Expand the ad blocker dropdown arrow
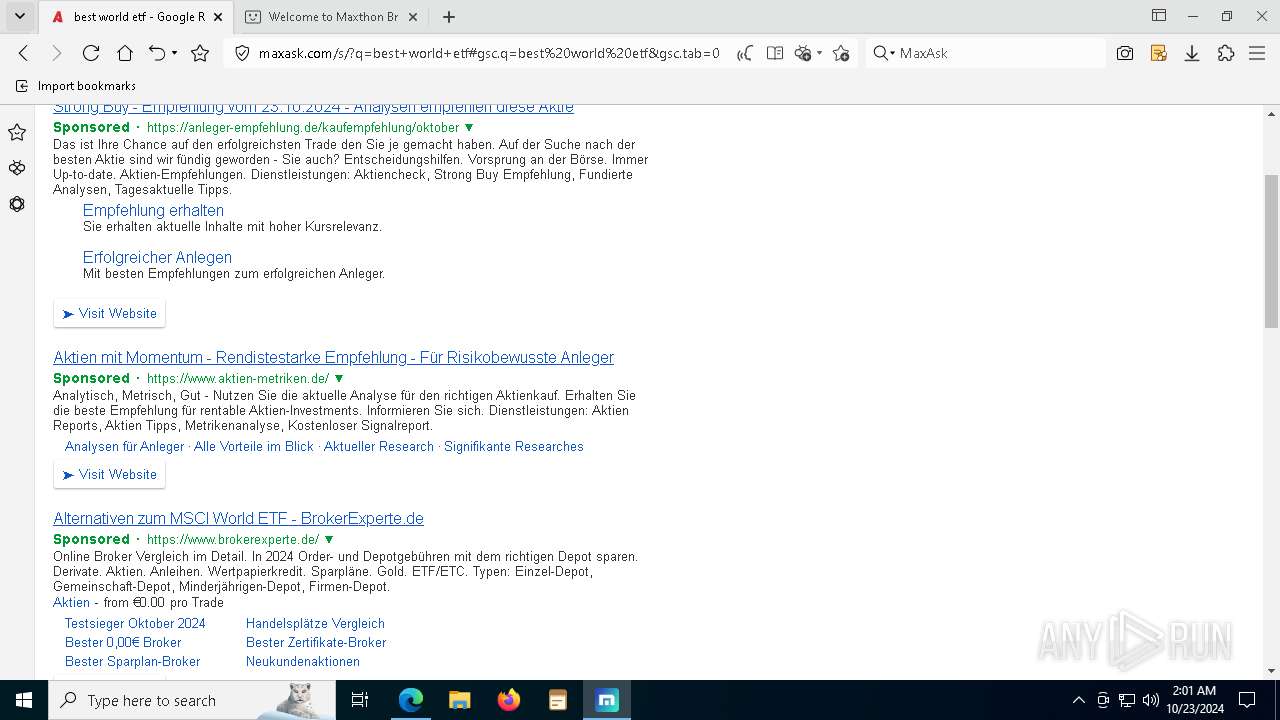1280x720 pixels. (x=819, y=53)
